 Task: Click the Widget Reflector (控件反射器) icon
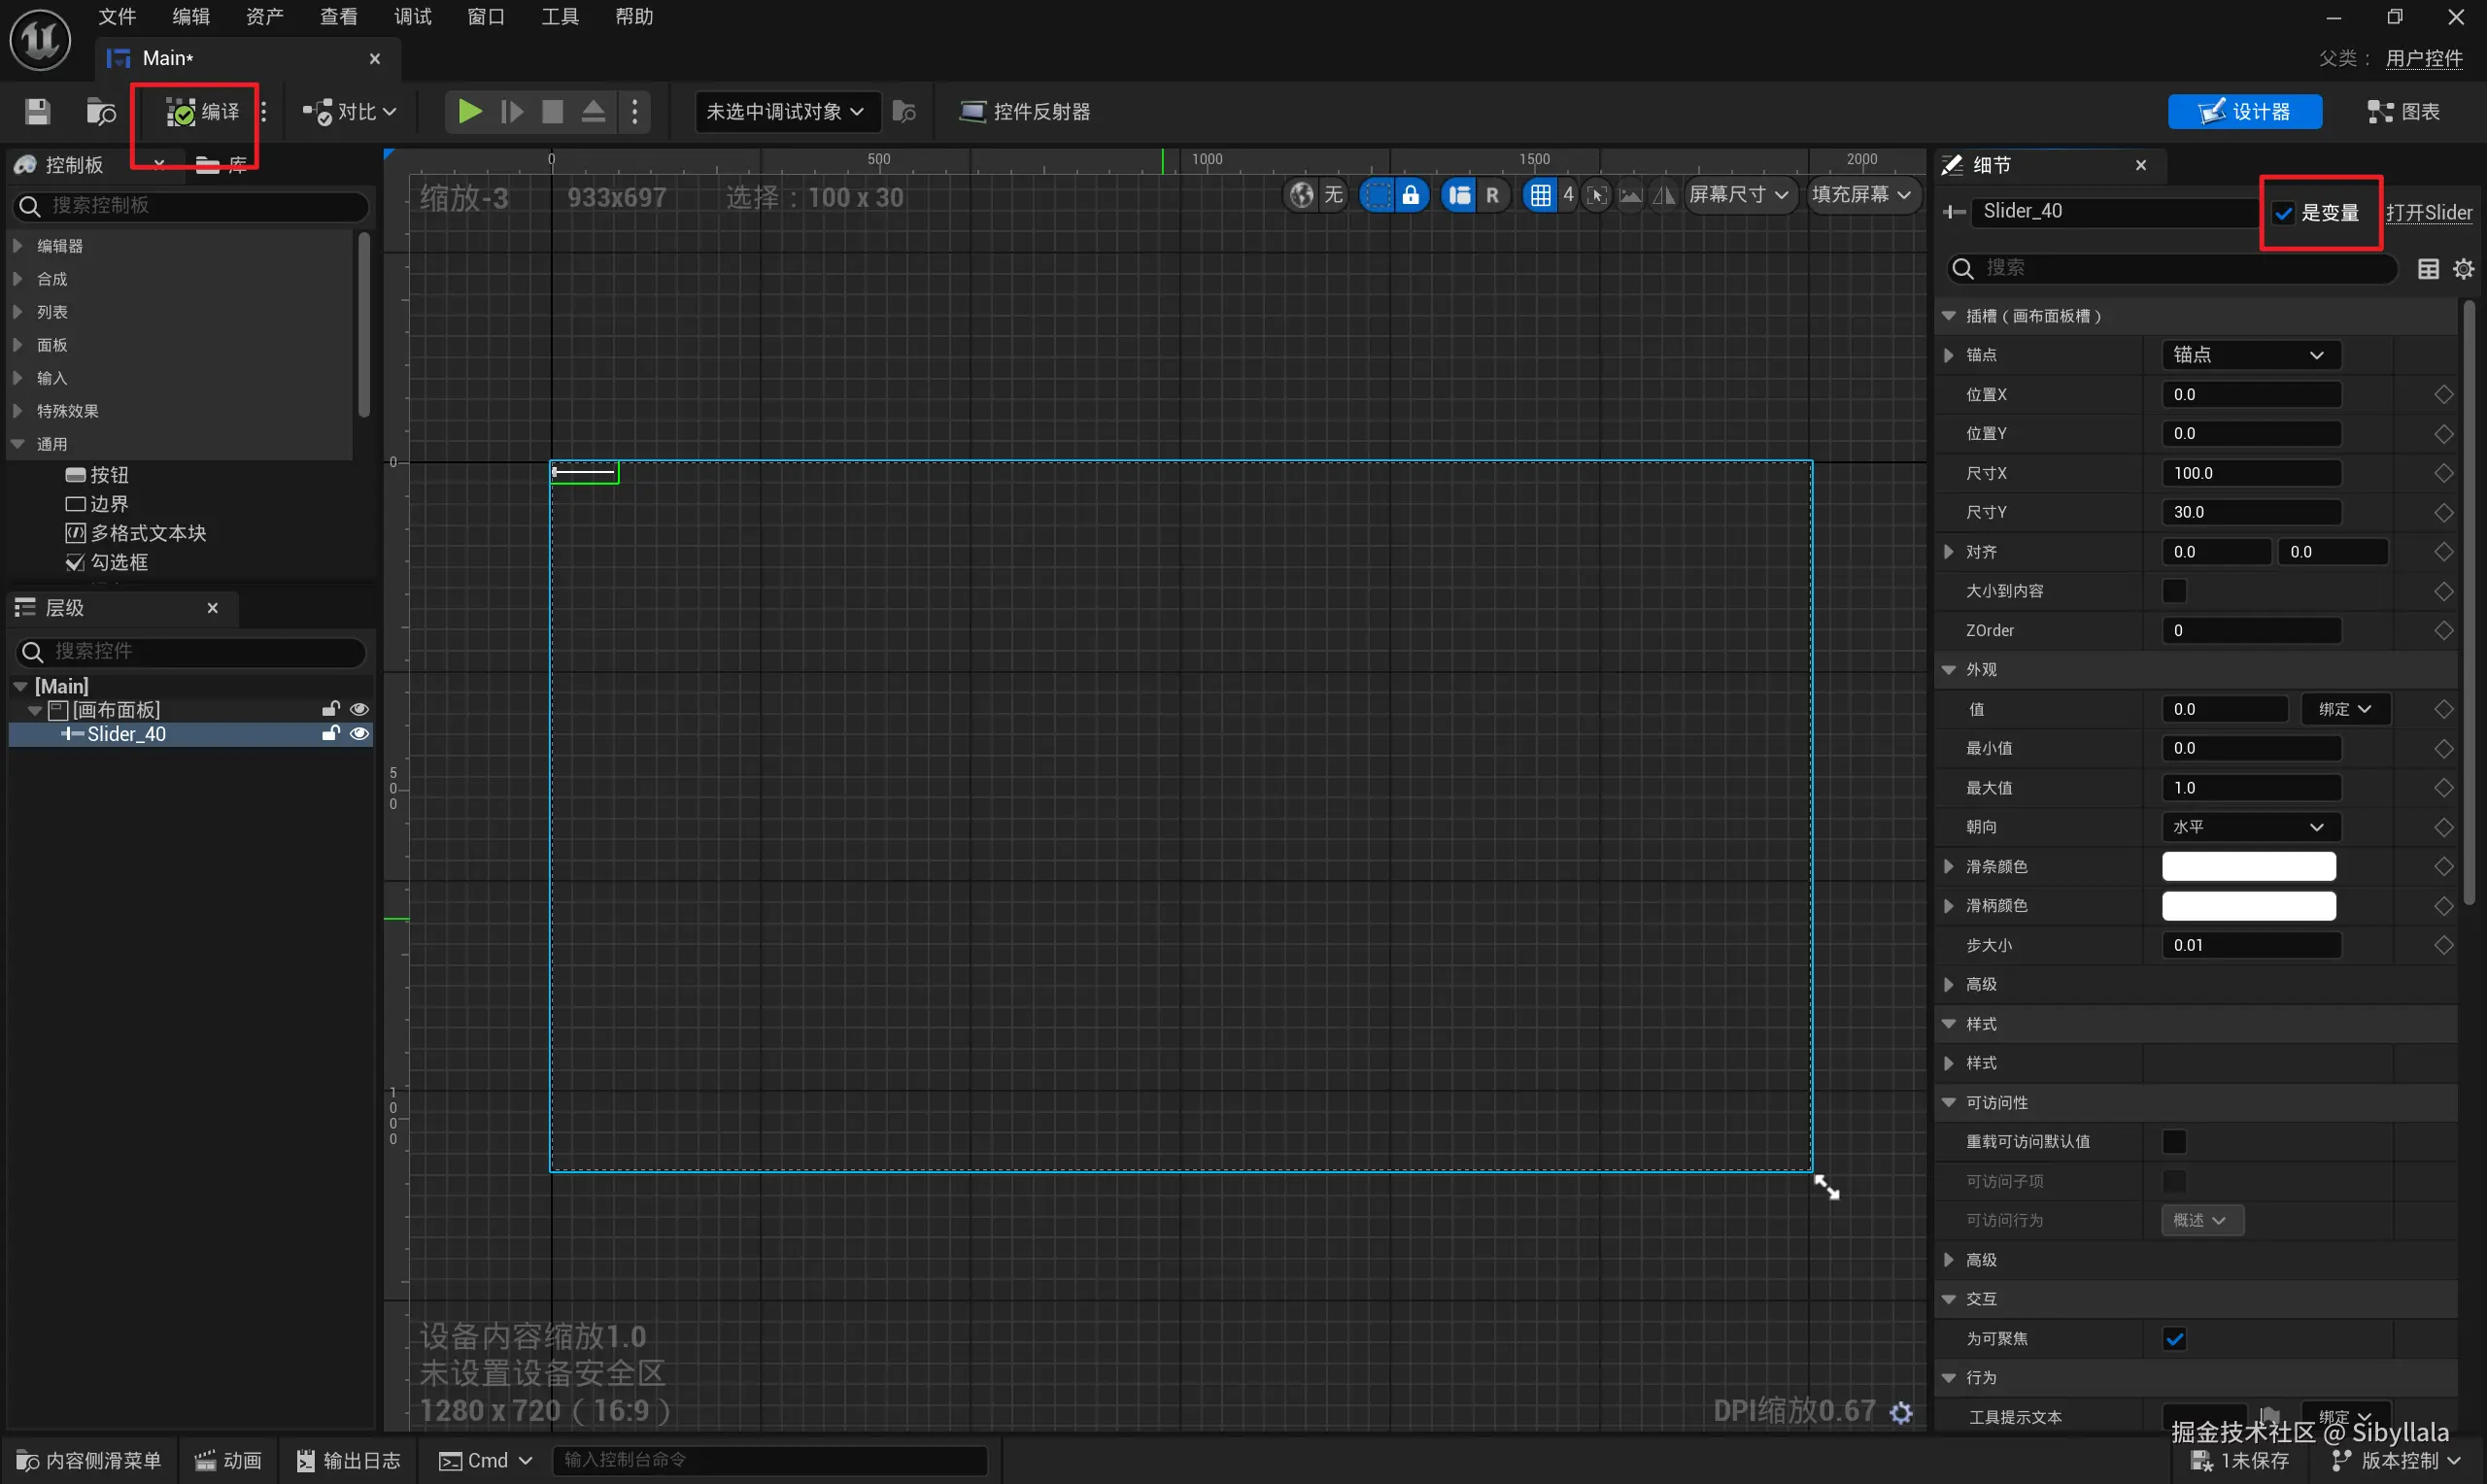pos(971,111)
